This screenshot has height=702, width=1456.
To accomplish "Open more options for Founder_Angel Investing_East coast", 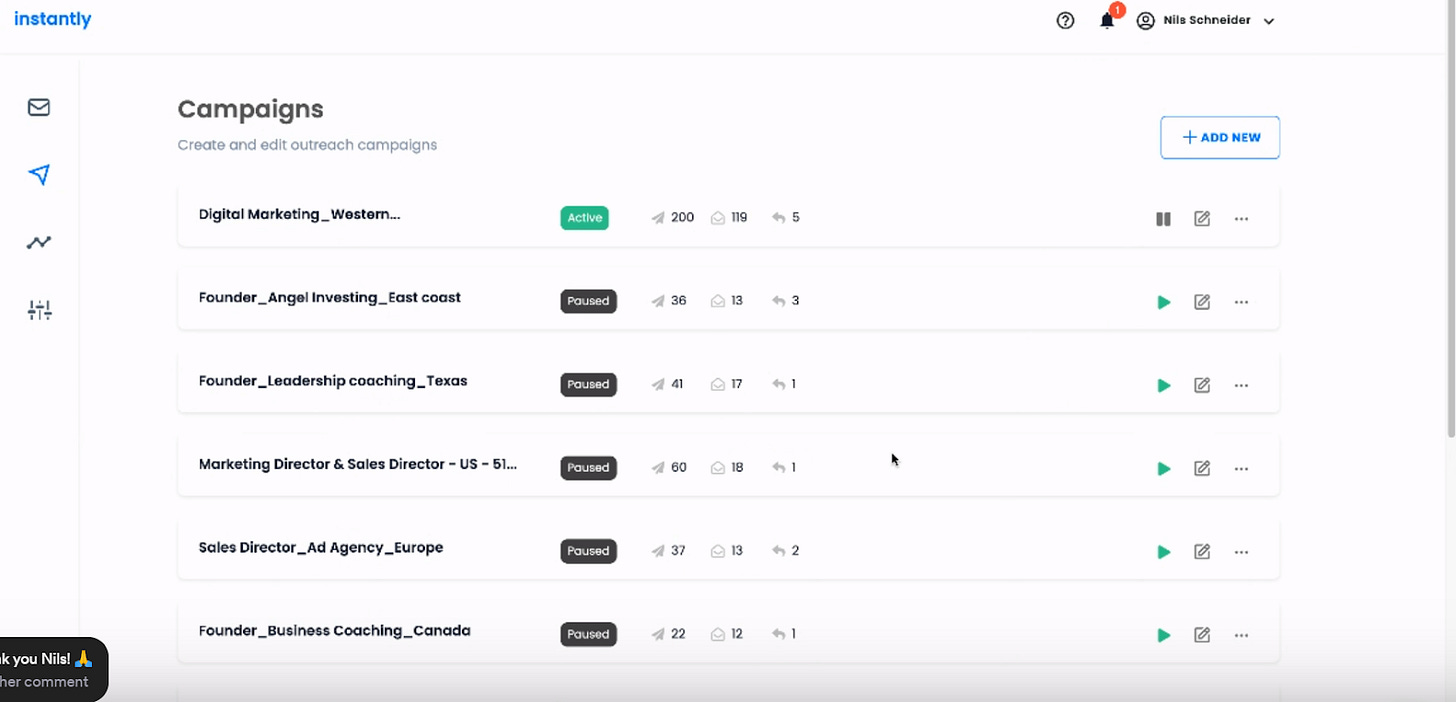I will click(x=1241, y=302).
